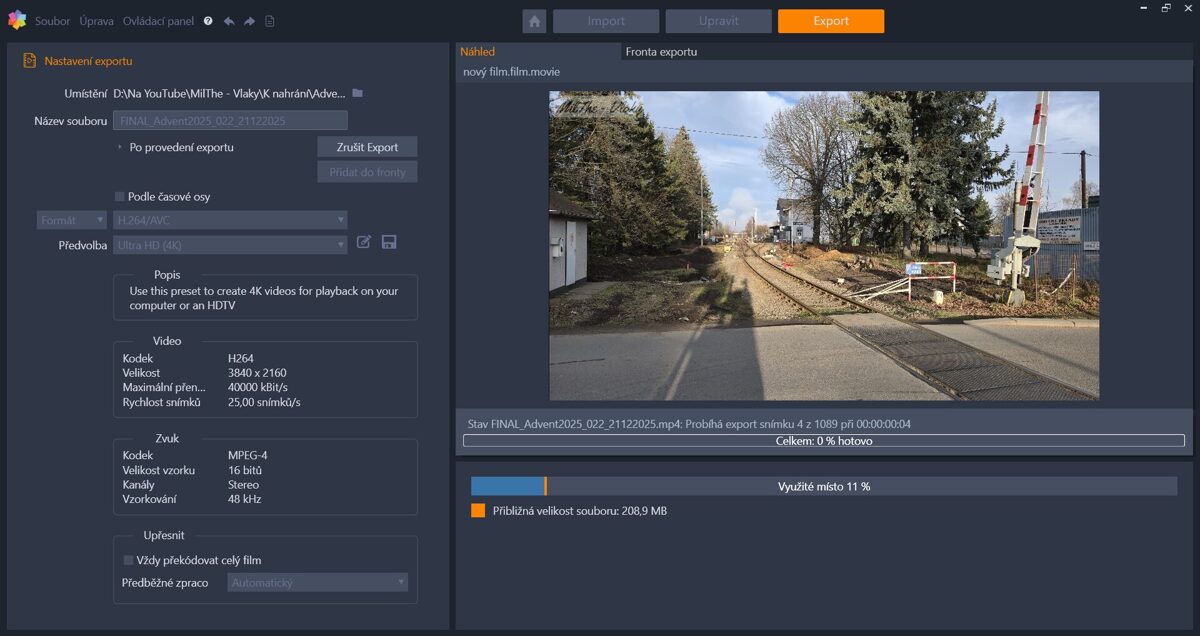This screenshot has height=636, width=1200.
Task: Edit the preset with pencil icon
Action: pyautogui.click(x=364, y=242)
